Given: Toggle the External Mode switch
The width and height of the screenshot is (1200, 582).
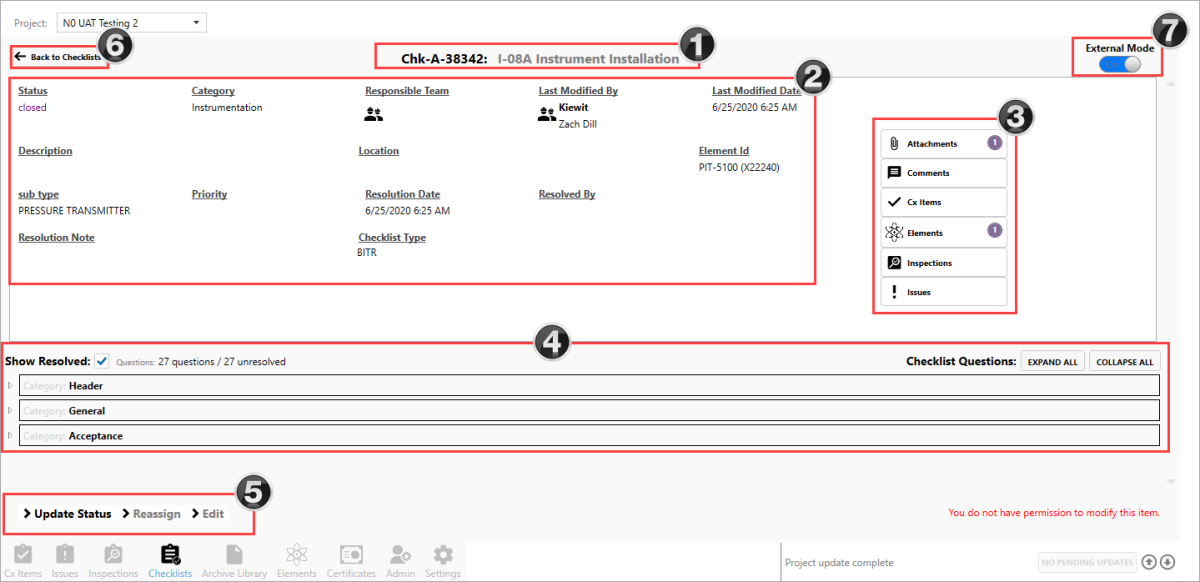Looking at the screenshot, I should tap(1118, 64).
